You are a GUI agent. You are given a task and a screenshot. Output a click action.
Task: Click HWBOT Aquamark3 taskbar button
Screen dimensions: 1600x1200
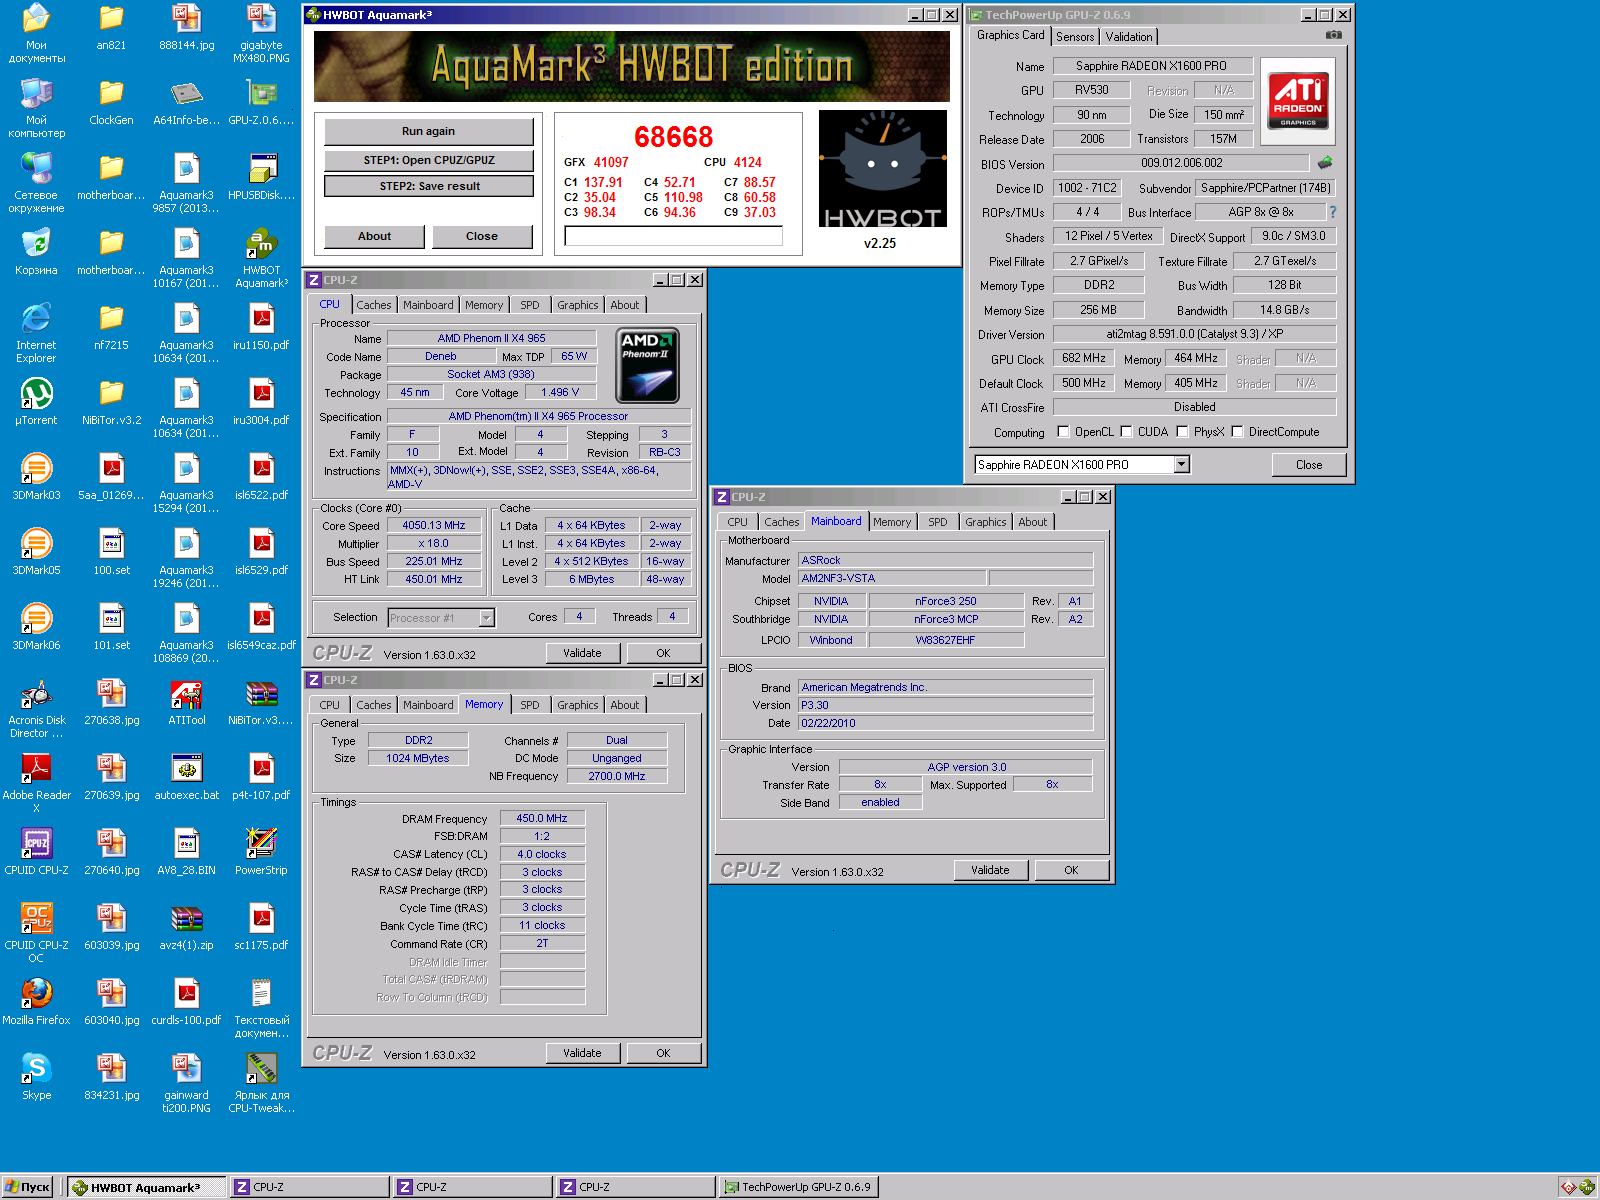(146, 1187)
